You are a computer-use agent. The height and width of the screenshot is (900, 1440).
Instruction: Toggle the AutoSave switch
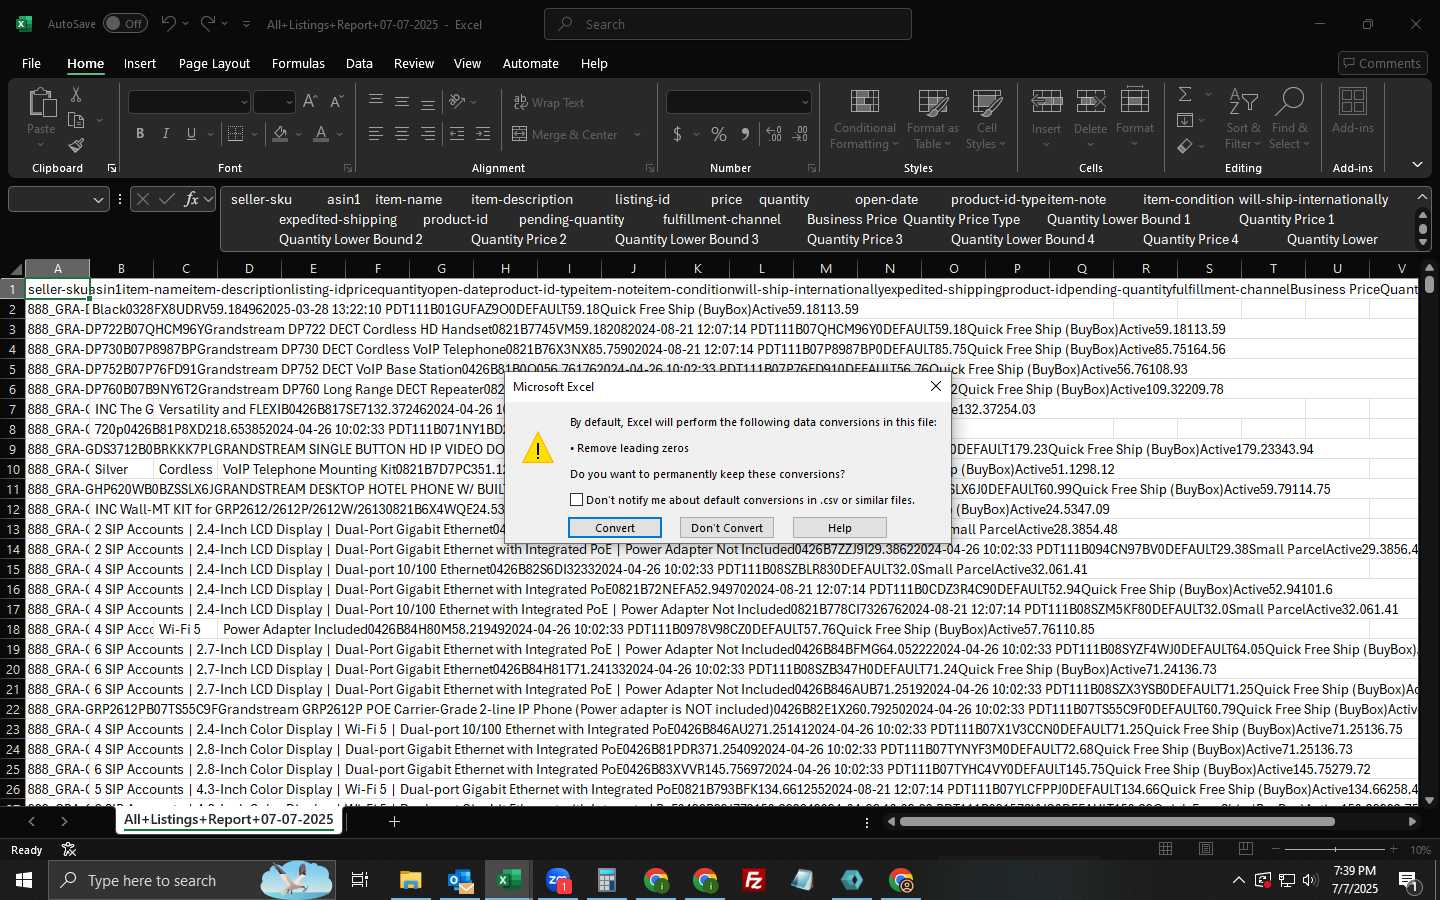[124, 24]
